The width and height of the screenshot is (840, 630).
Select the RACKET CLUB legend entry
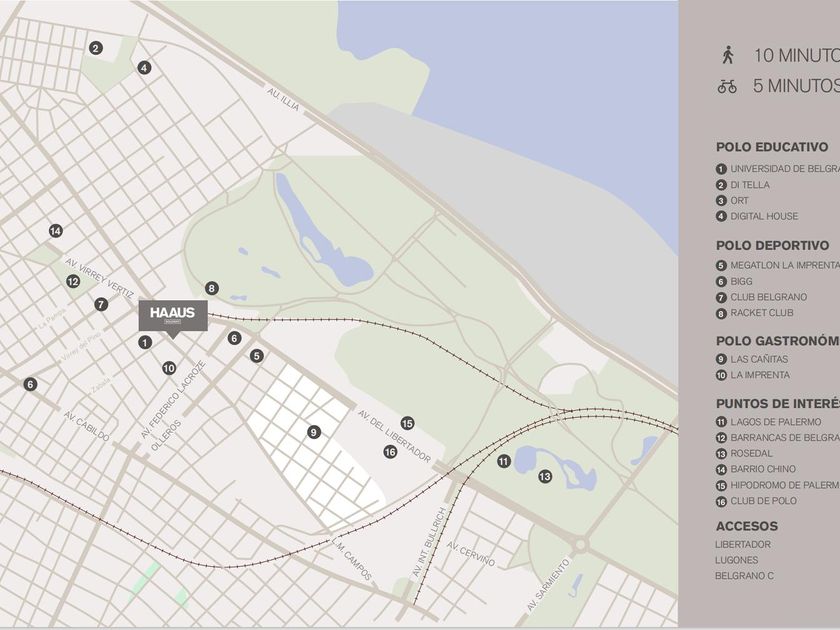click(x=755, y=313)
